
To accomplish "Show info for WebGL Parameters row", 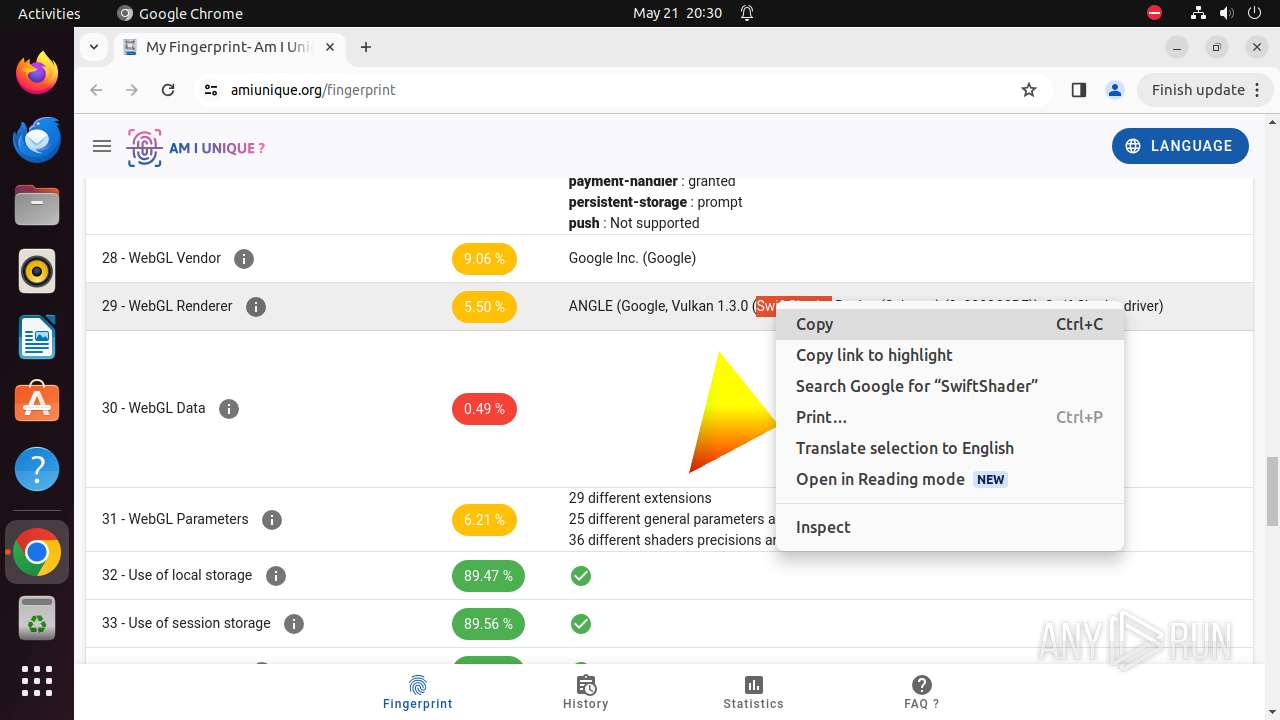I will pyautogui.click(x=272, y=520).
